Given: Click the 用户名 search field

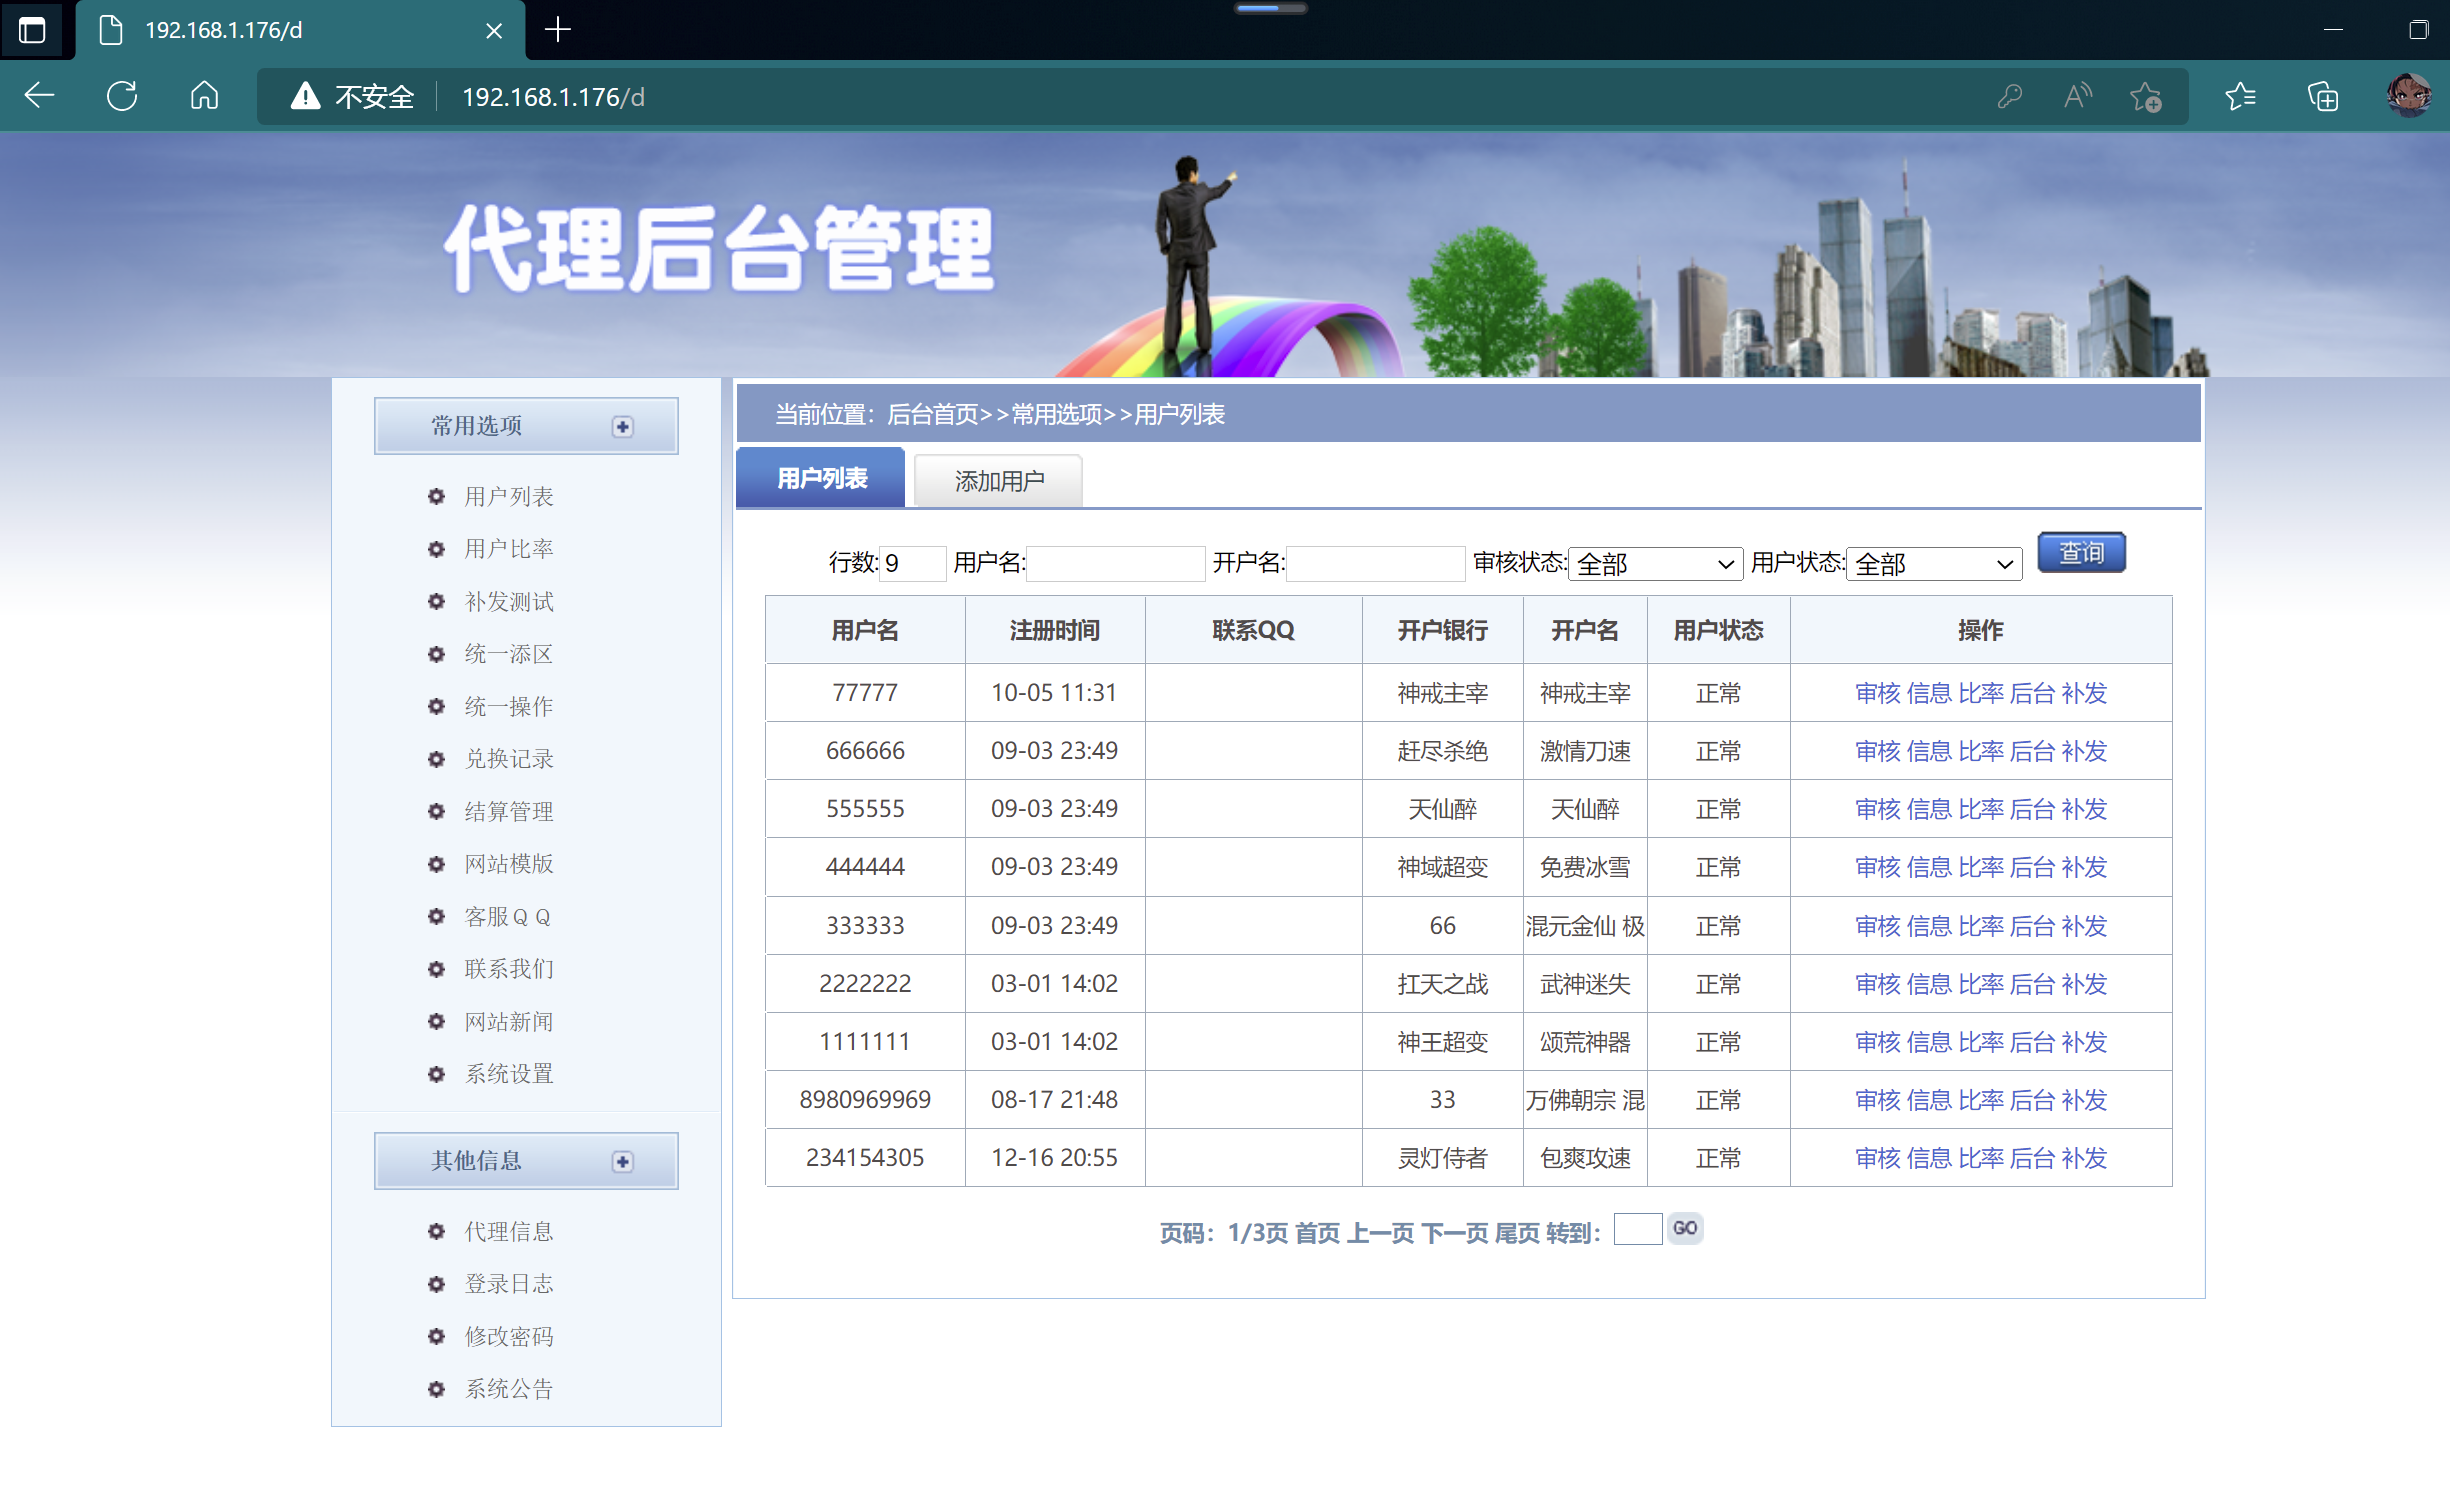Looking at the screenshot, I should (1115, 564).
